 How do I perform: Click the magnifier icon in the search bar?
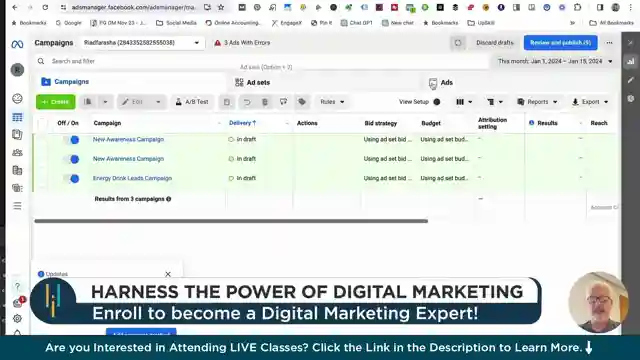coord(41,61)
